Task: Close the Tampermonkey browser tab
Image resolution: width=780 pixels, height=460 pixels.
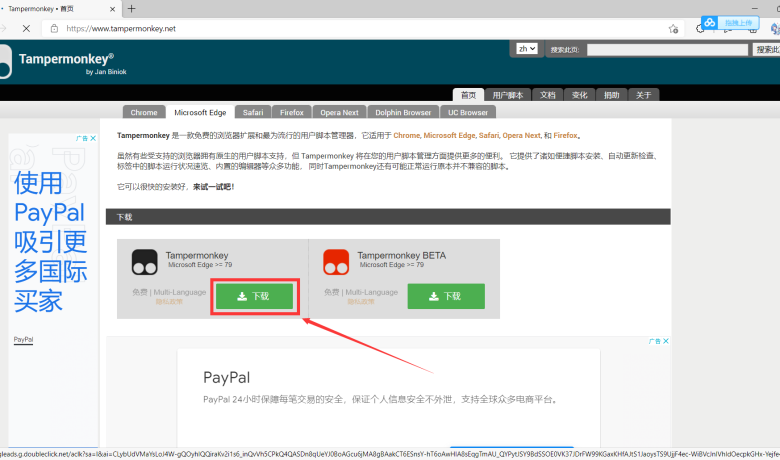Action: pyautogui.click(x=112, y=9)
